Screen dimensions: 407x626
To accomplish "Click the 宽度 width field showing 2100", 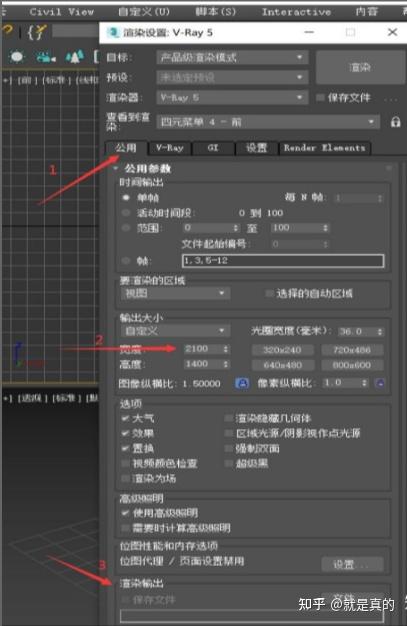I will tap(203, 349).
